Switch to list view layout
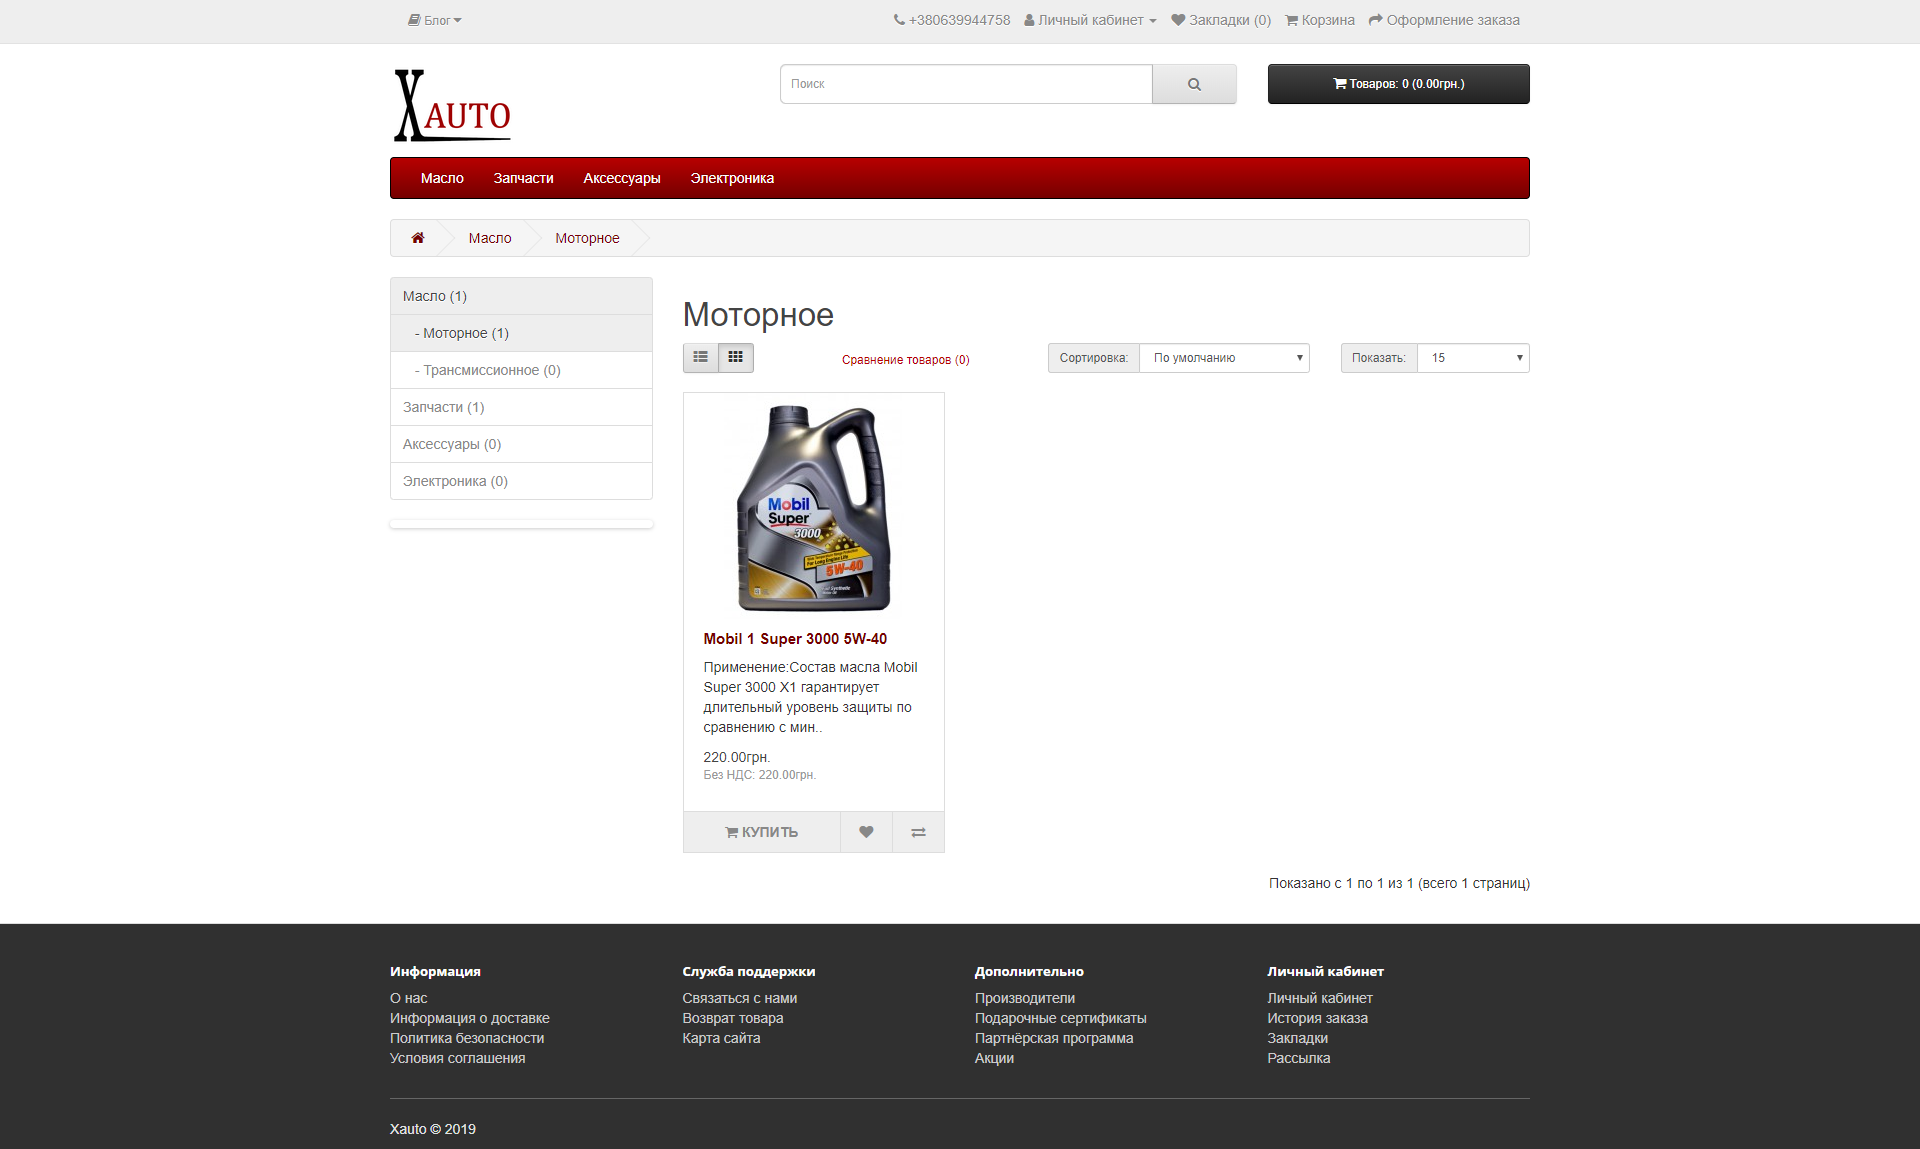The image size is (1920, 1149). click(700, 357)
